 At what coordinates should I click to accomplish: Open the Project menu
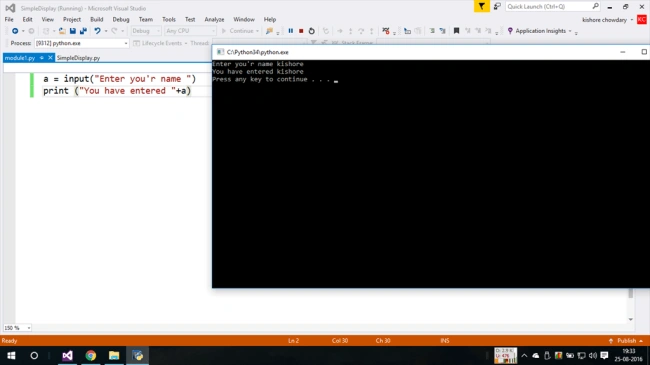[72, 19]
